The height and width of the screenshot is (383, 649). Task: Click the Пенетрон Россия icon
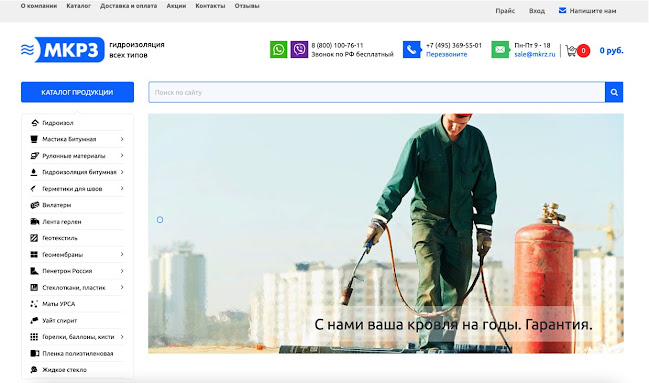34,271
